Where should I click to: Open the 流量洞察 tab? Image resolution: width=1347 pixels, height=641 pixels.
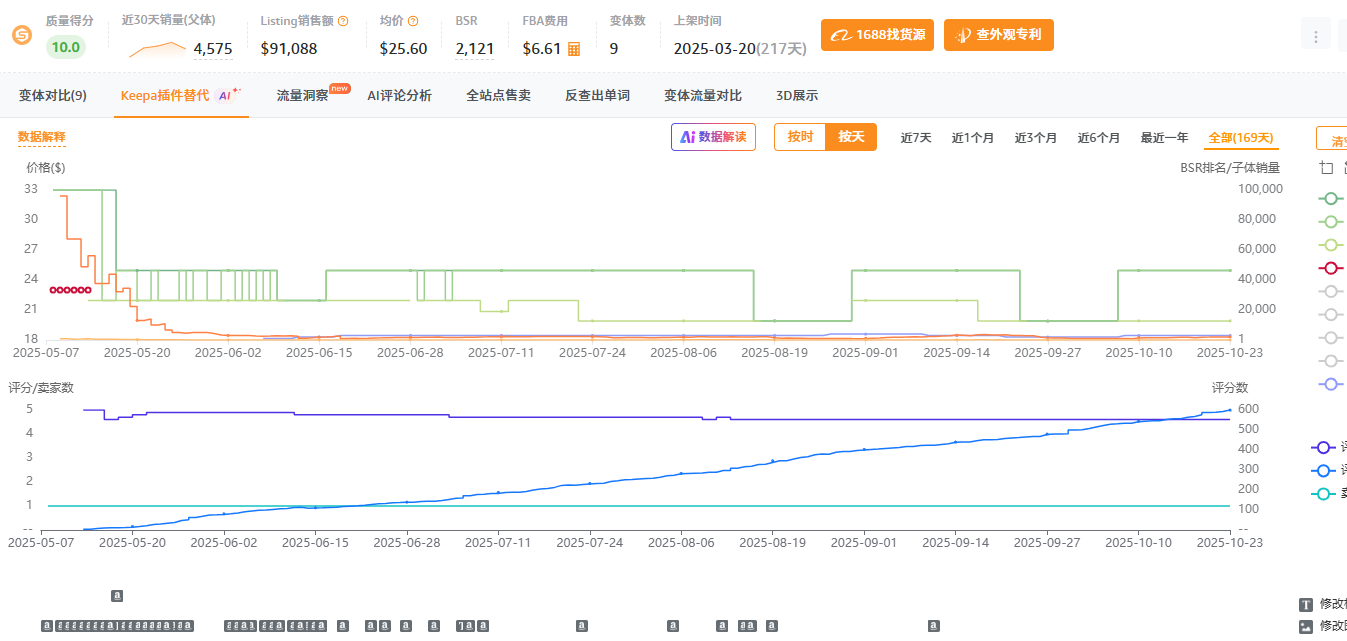point(302,96)
